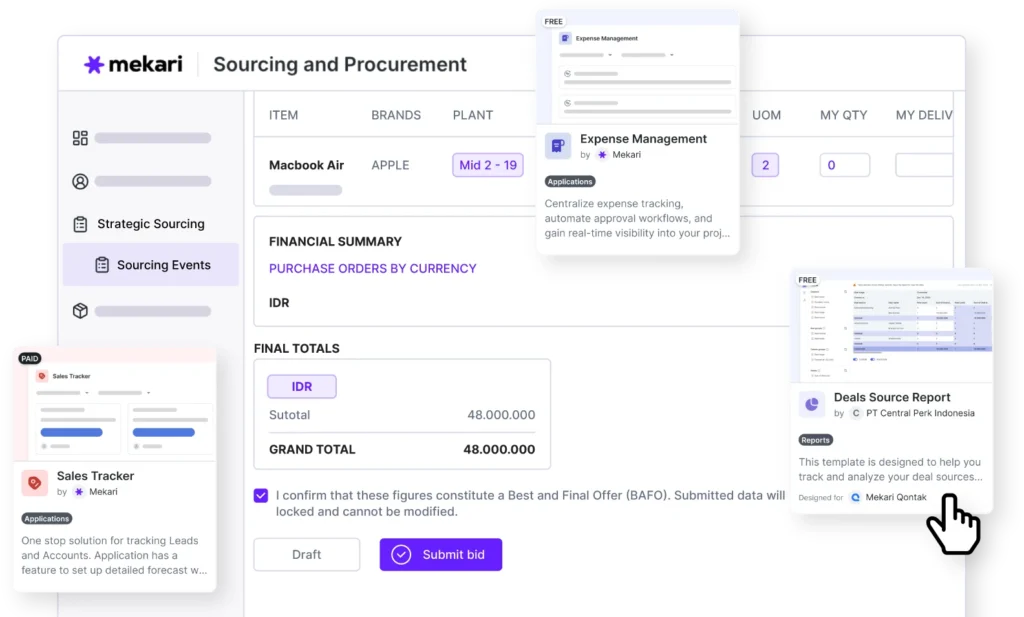The image size is (1024, 617).
Task: Open the dashboard grid icon in sidebar
Action: pyautogui.click(x=80, y=138)
